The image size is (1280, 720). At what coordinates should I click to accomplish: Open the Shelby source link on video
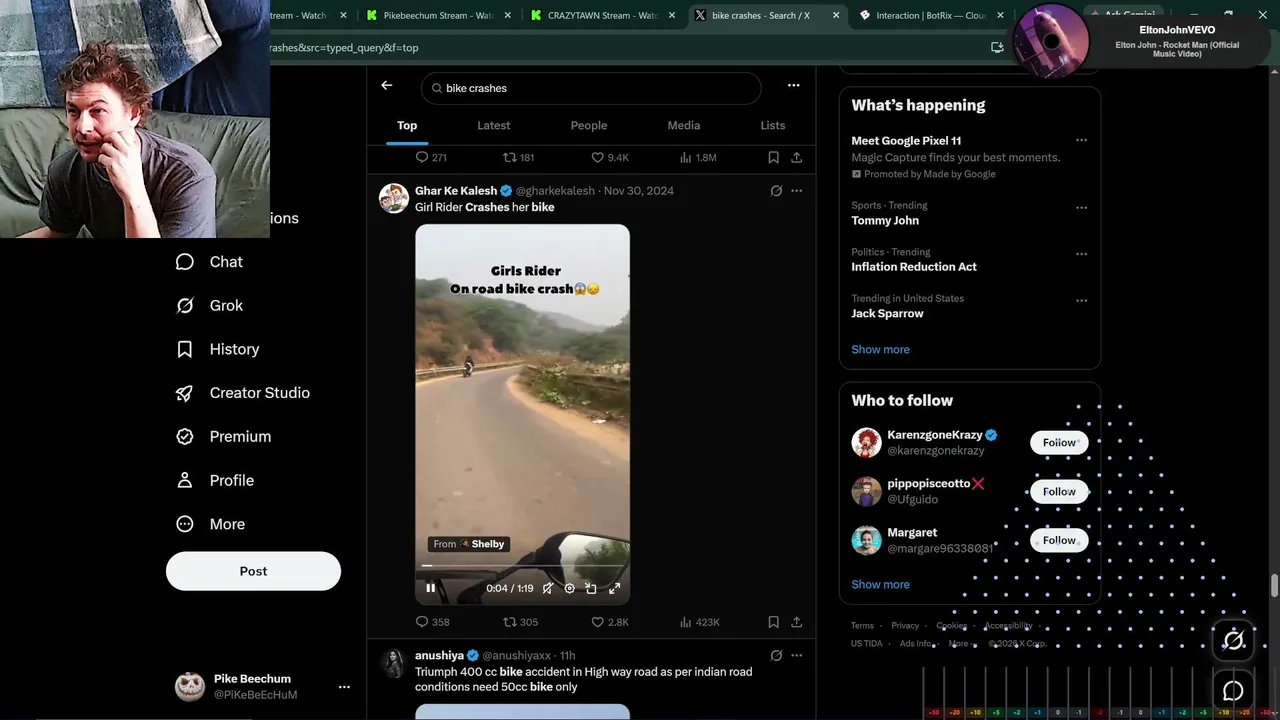(469, 544)
